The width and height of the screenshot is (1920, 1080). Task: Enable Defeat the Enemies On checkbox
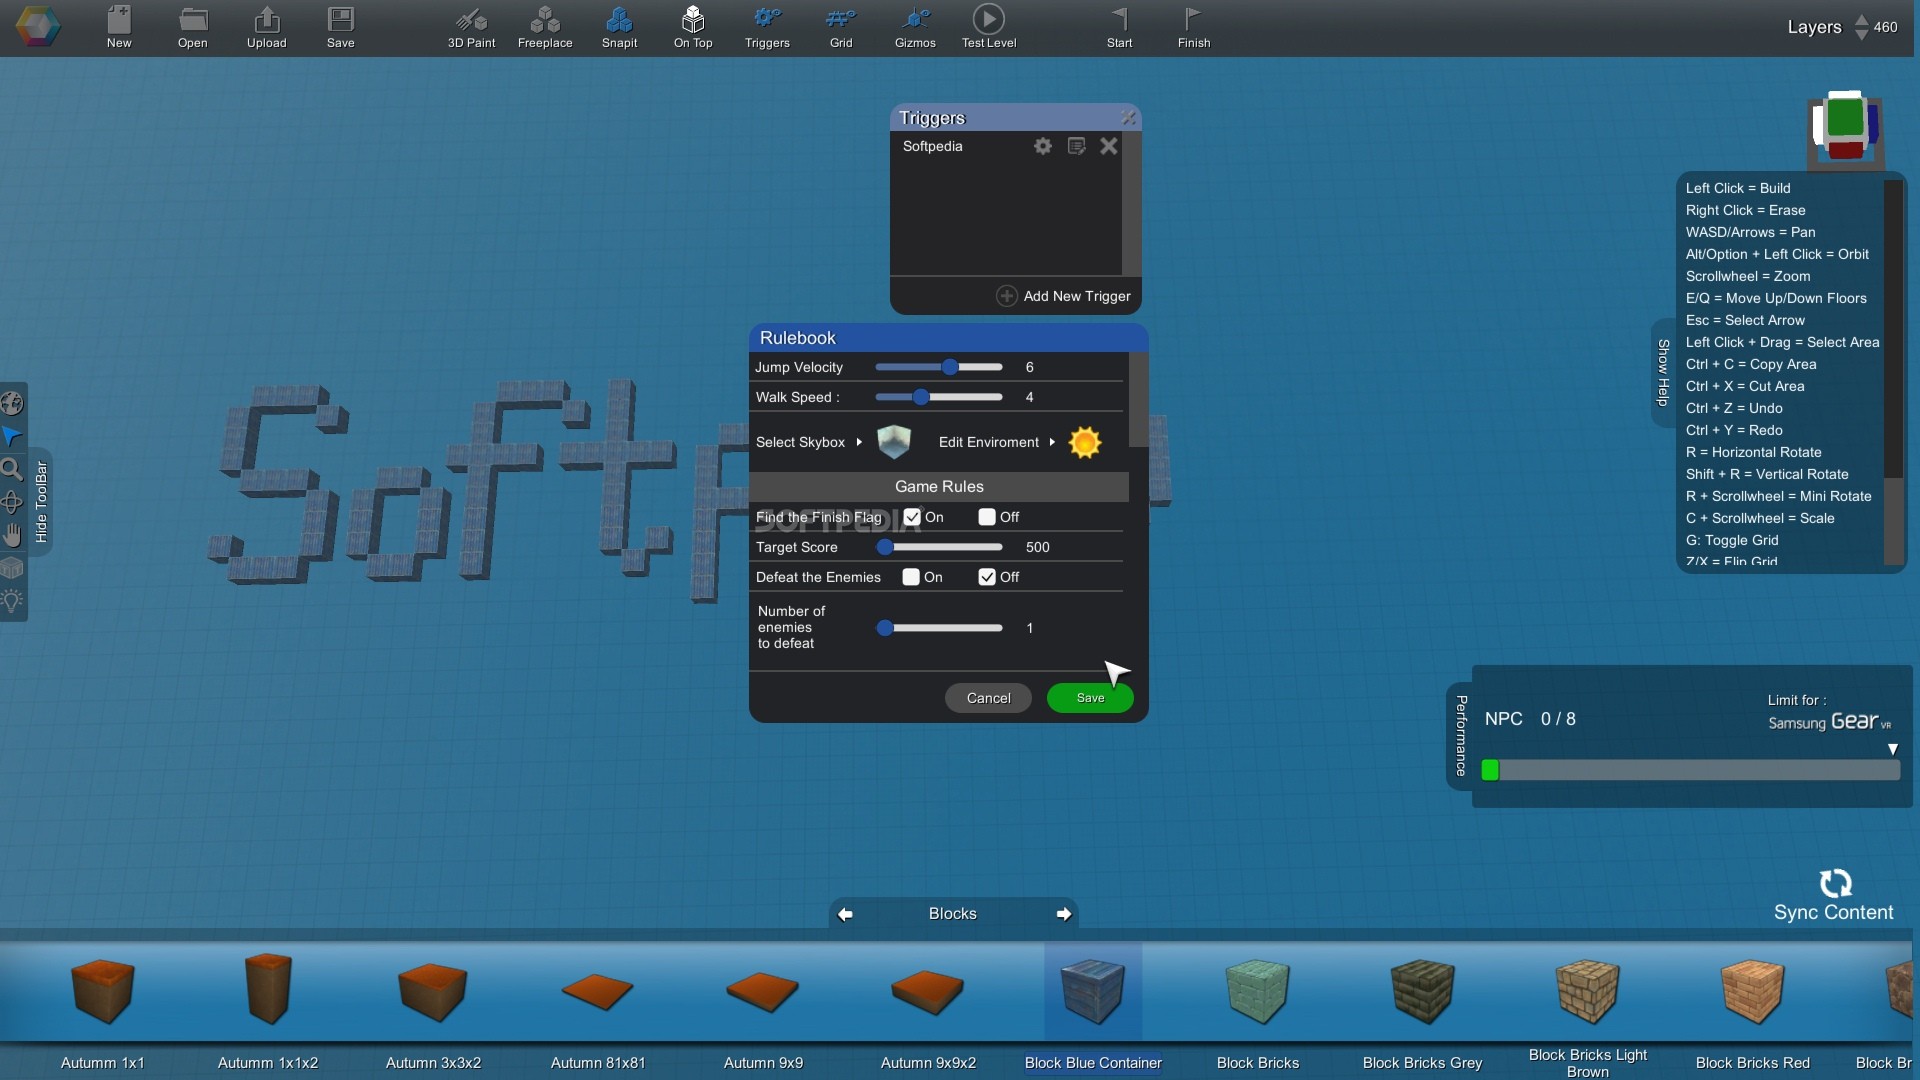click(x=911, y=577)
